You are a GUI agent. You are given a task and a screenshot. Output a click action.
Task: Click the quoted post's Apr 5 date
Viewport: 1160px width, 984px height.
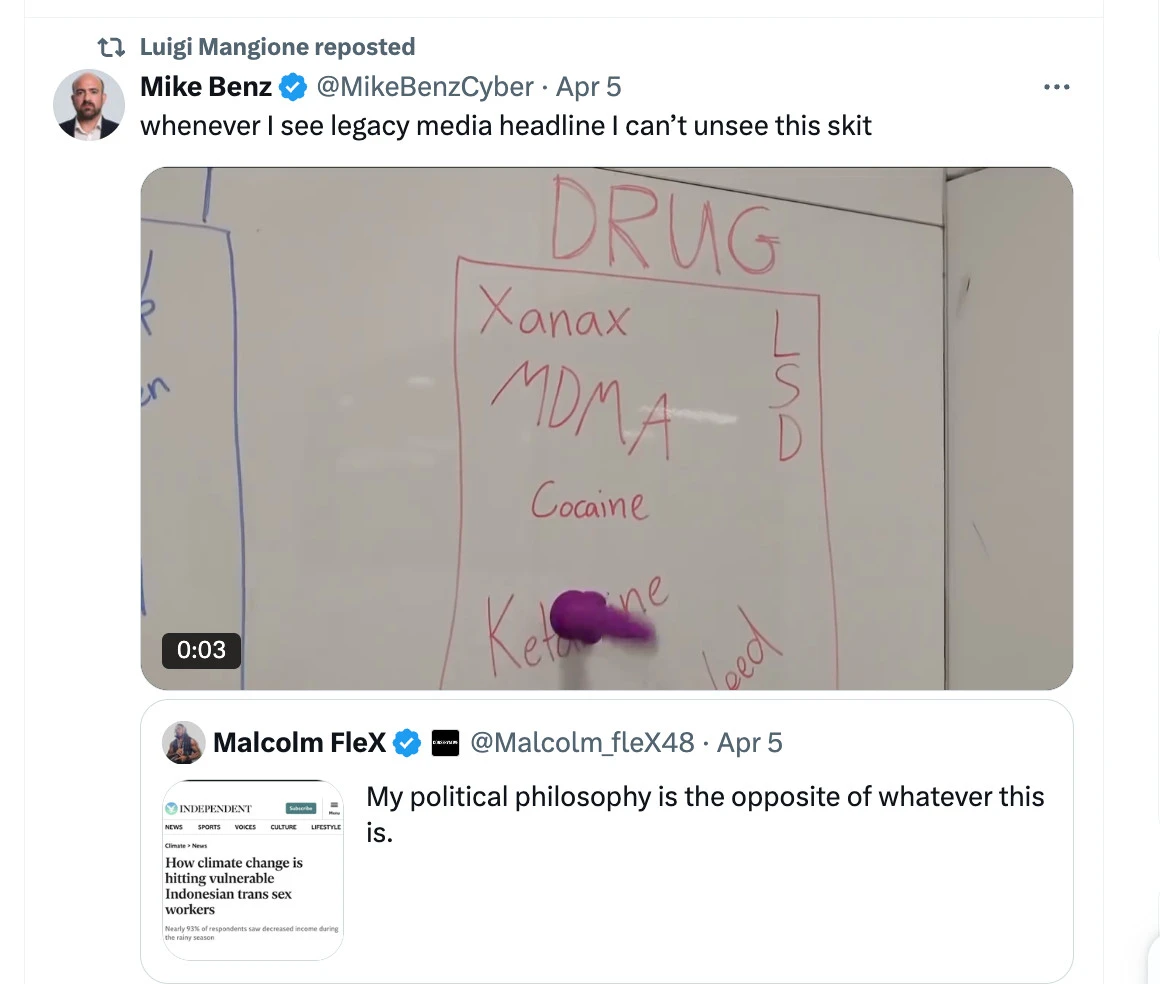tap(749, 742)
